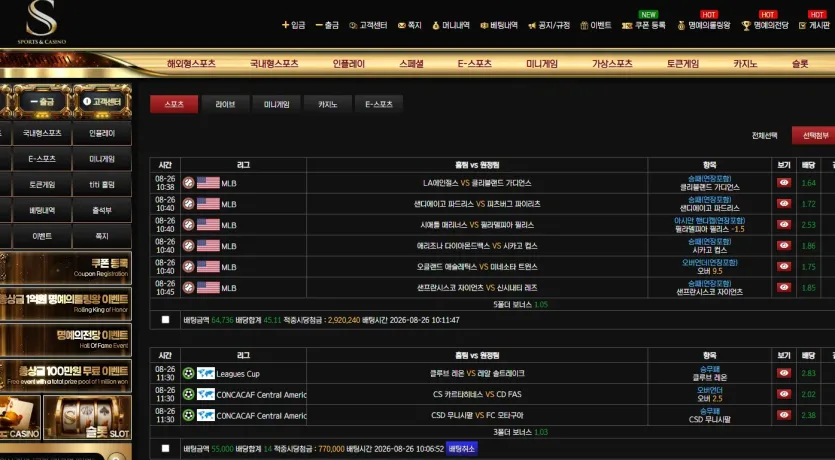The height and width of the screenshot is (460, 835).
Task: Click baseball icon in 오클랜드 애슬레틱스 row
Action: tap(189, 267)
